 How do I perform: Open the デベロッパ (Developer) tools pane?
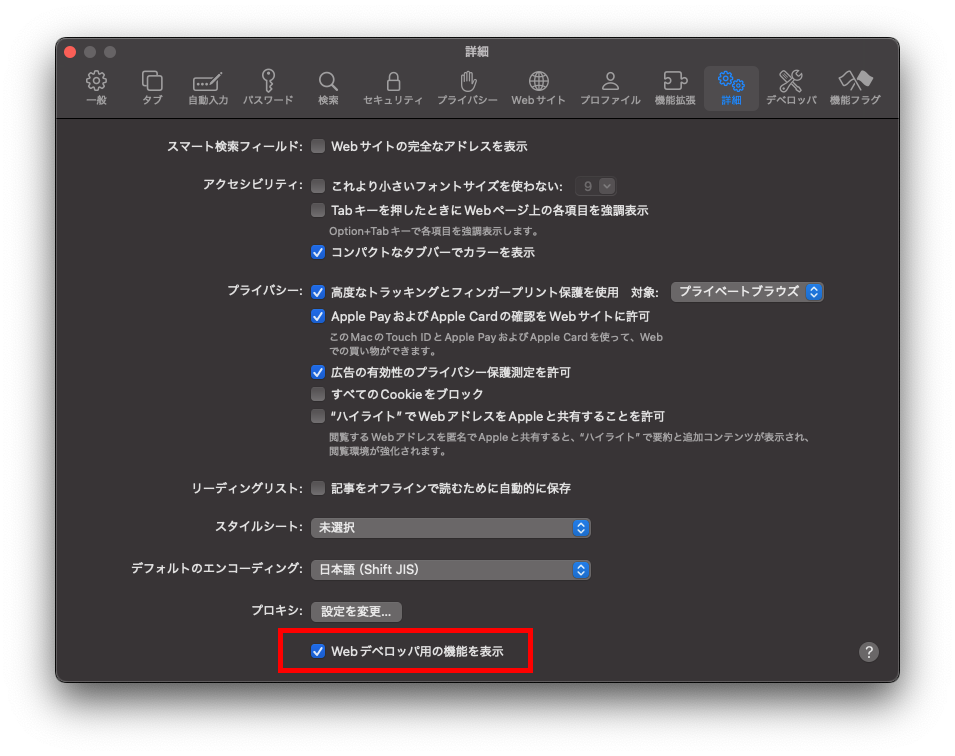pos(791,88)
